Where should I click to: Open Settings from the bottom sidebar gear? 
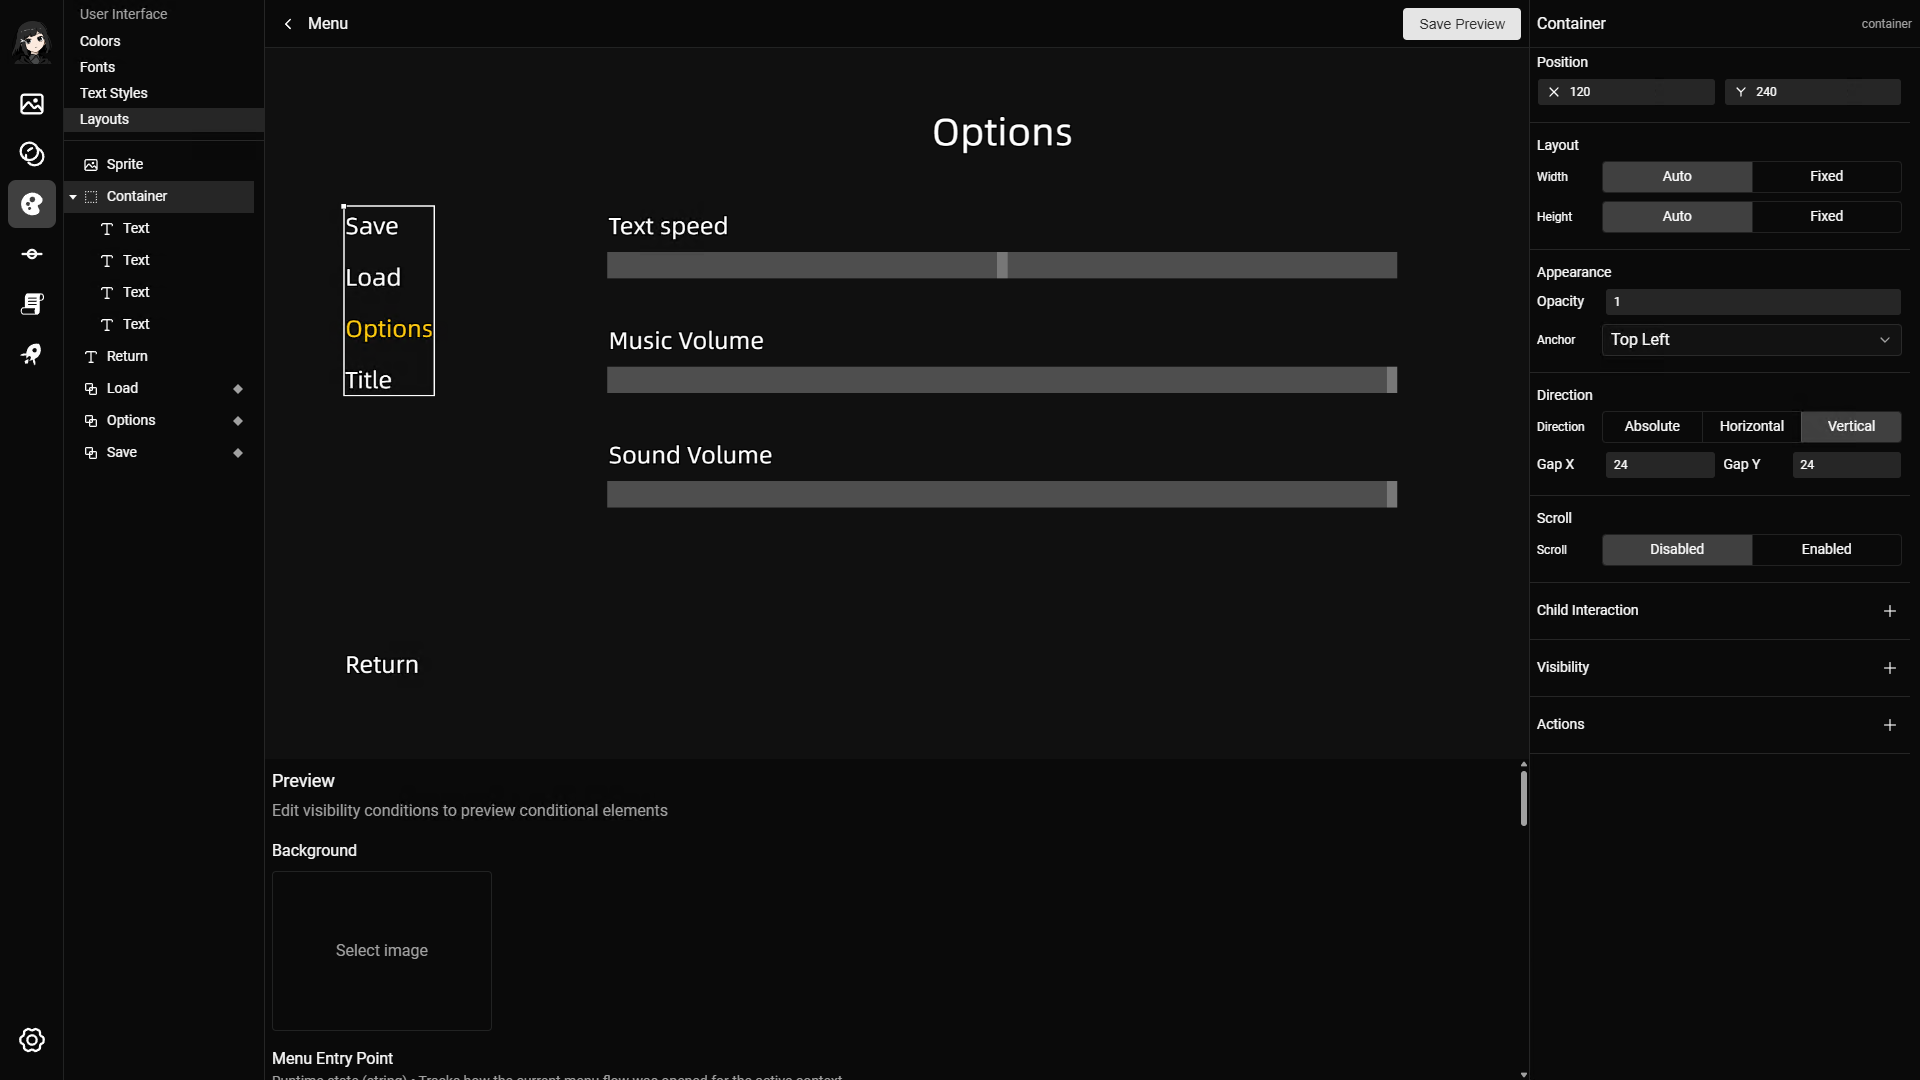coord(32,1040)
